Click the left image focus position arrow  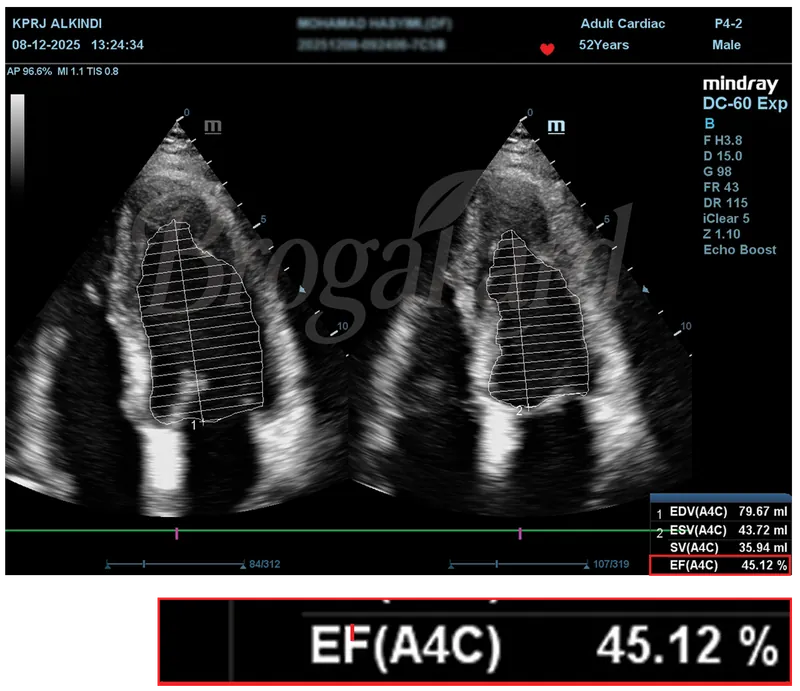(302, 289)
